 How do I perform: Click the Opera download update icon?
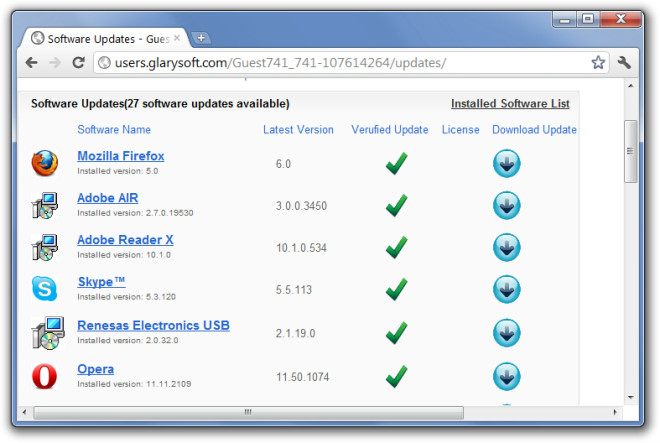click(x=507, y=376)
